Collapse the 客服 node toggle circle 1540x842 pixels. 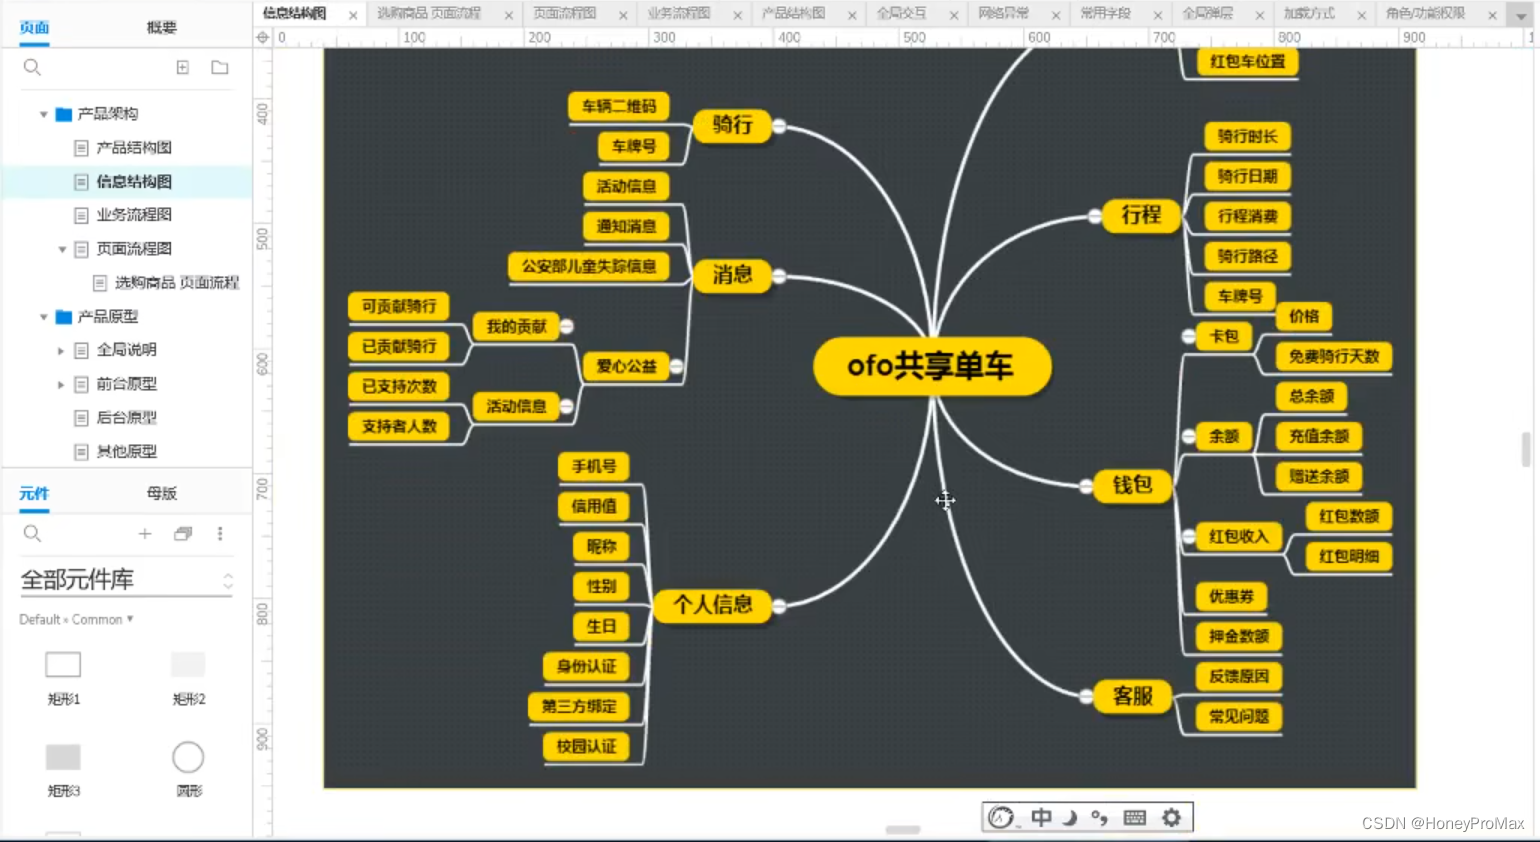click(x=1086, y=696)
